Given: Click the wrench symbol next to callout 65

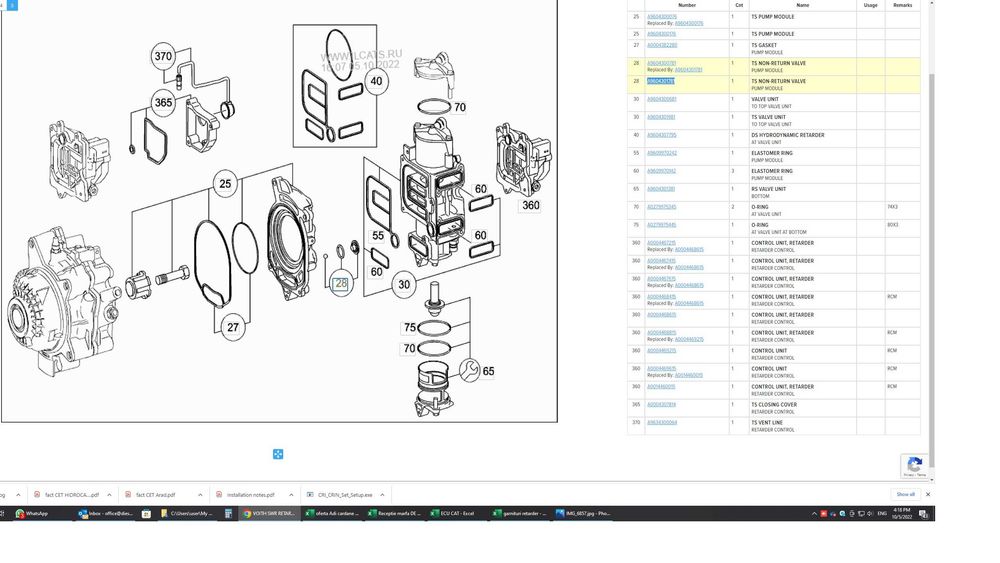Looking at the screenshot, I should pyautogui.click(x=469, y=370).
